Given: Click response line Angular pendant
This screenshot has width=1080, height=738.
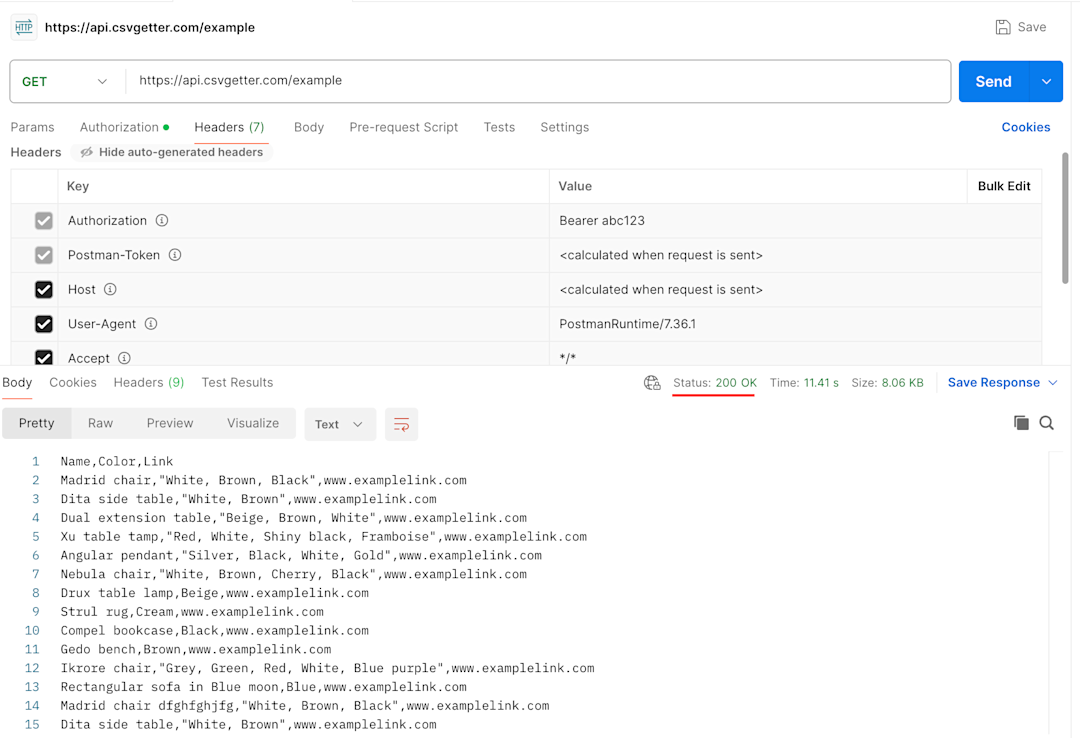Looking at the screenshot, I should [x=301, y=555].
